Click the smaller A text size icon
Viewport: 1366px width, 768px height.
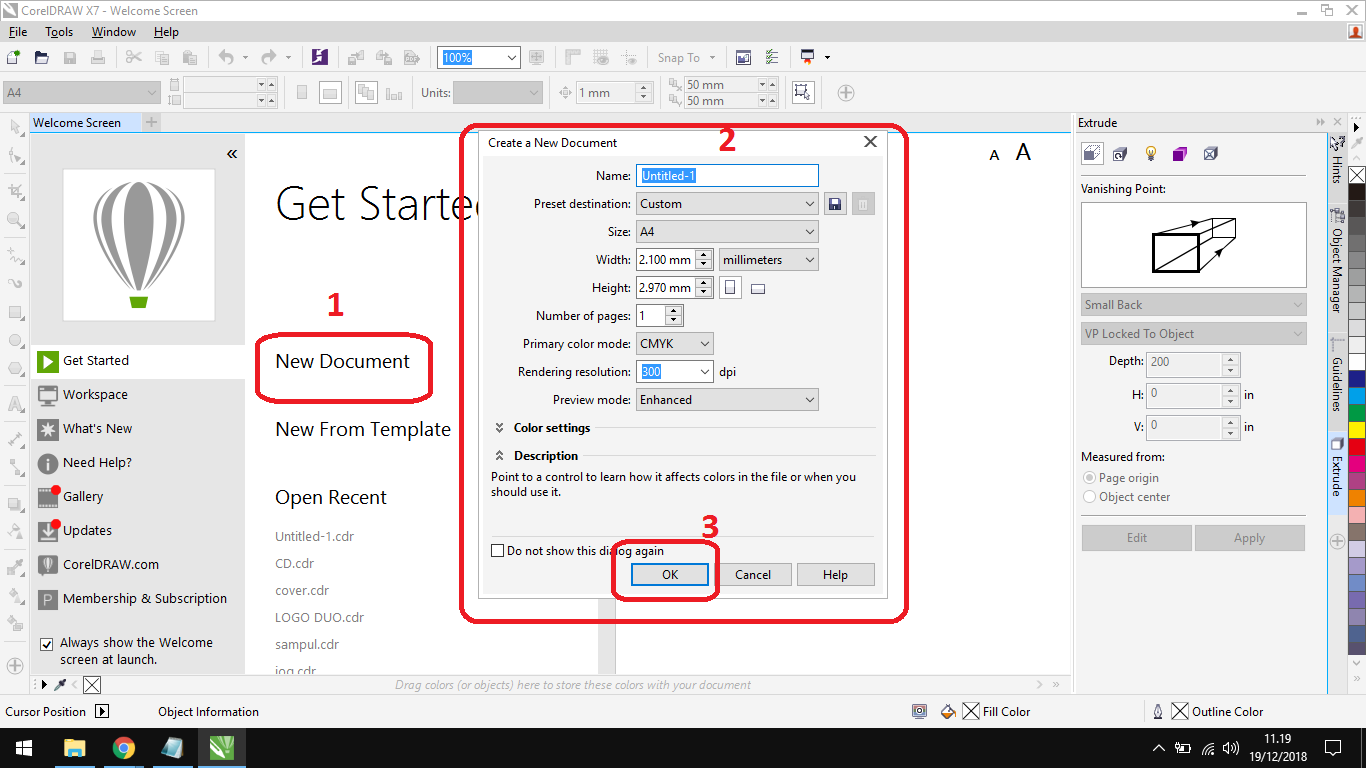[x=994, y=155]
